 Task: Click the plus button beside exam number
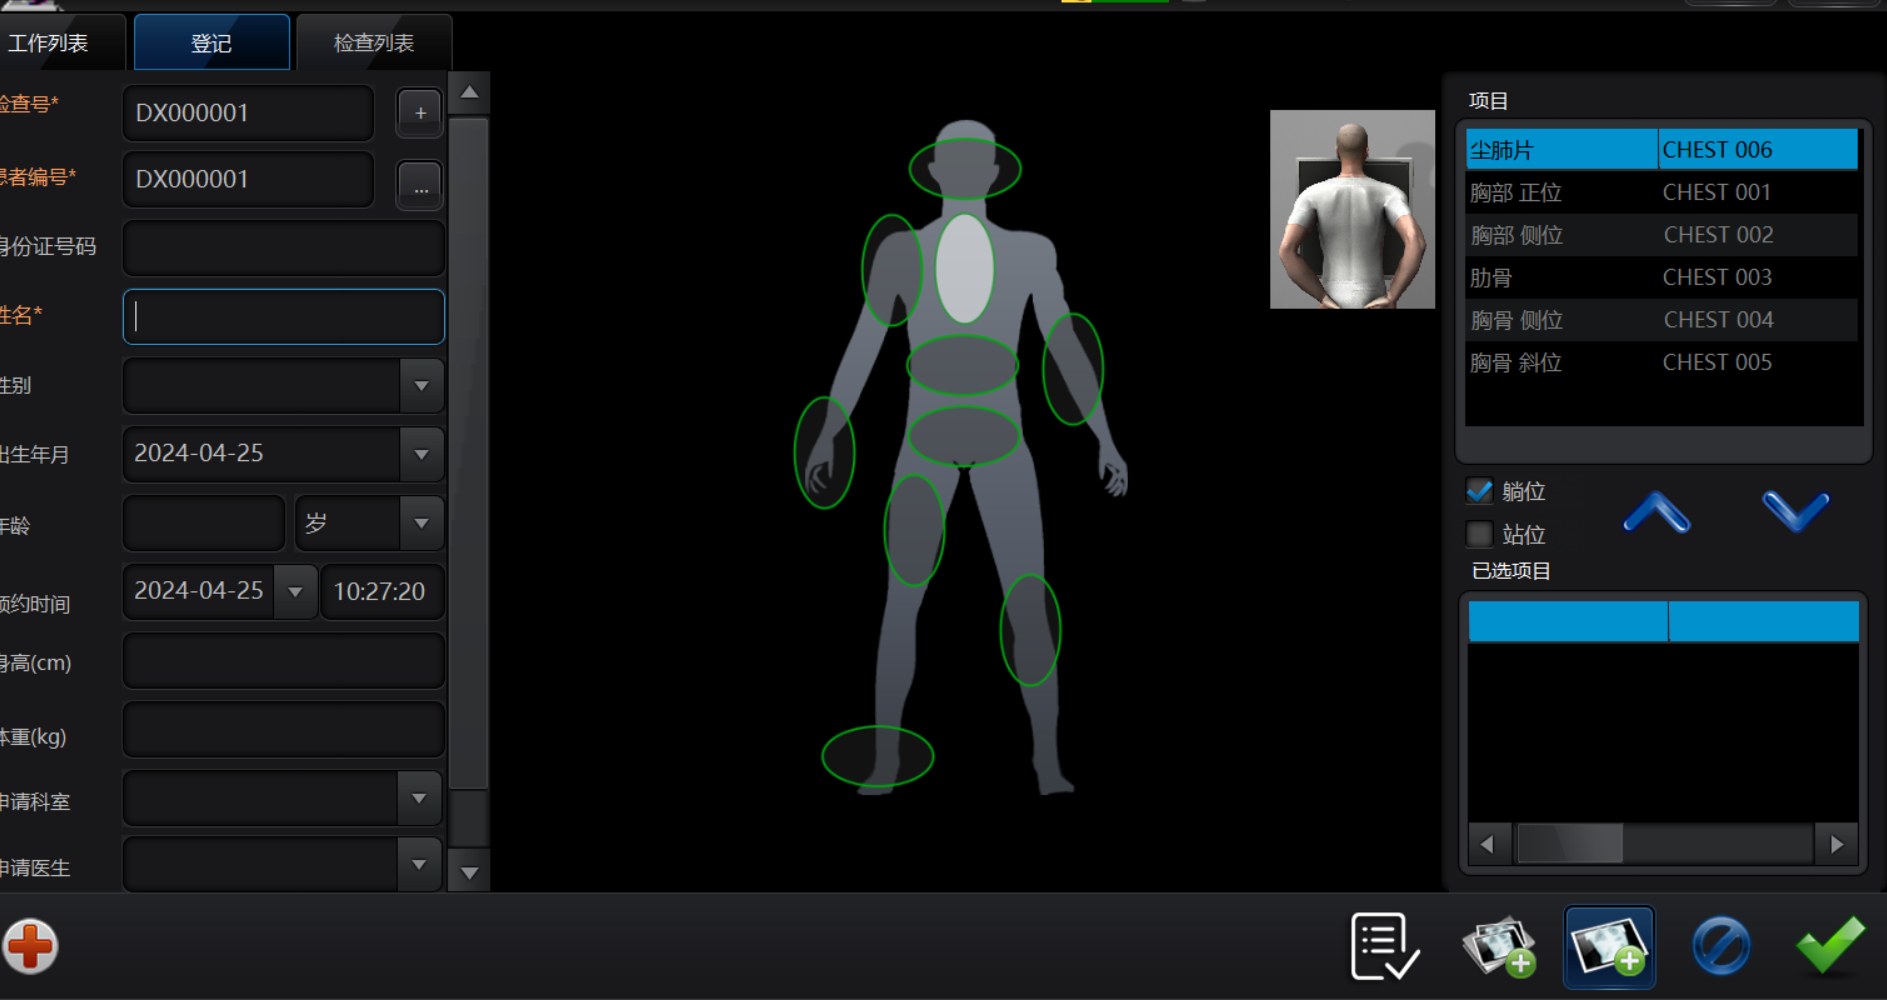[420, 113]
